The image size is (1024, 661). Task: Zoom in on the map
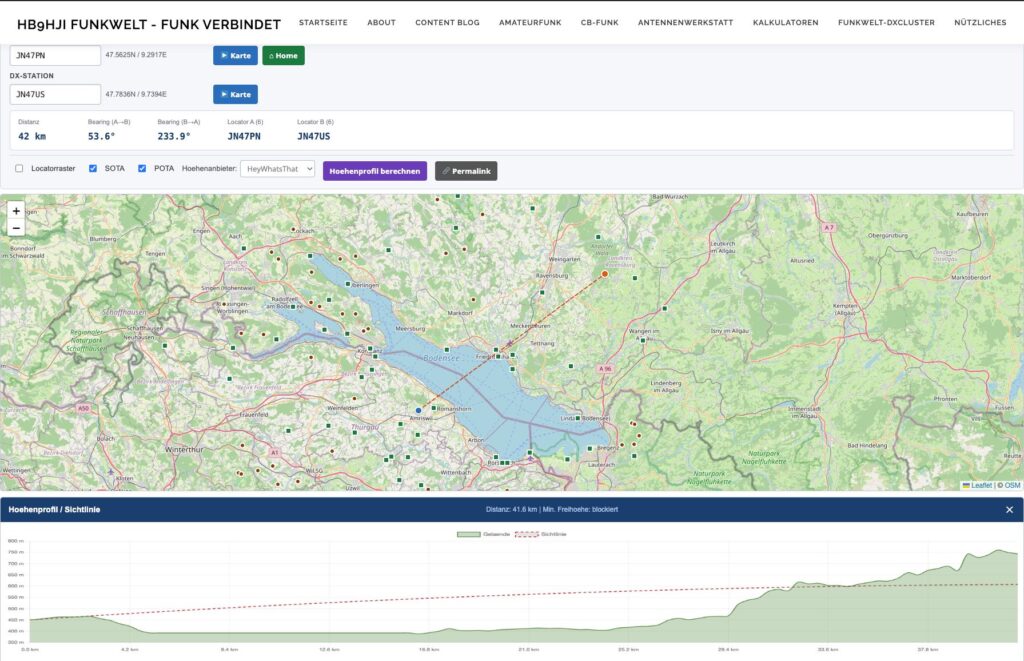(x=16, y=211)
